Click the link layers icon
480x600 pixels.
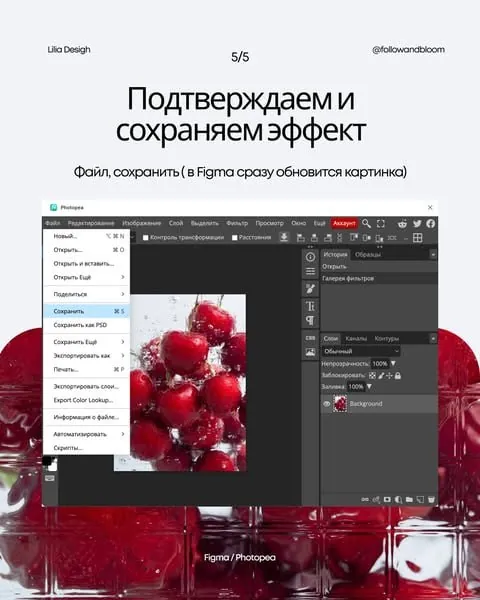365,499
